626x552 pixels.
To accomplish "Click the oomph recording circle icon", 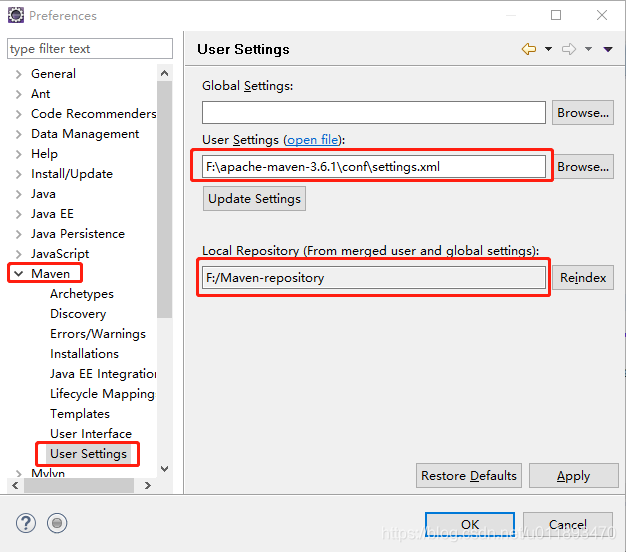I will click(57, 523).
